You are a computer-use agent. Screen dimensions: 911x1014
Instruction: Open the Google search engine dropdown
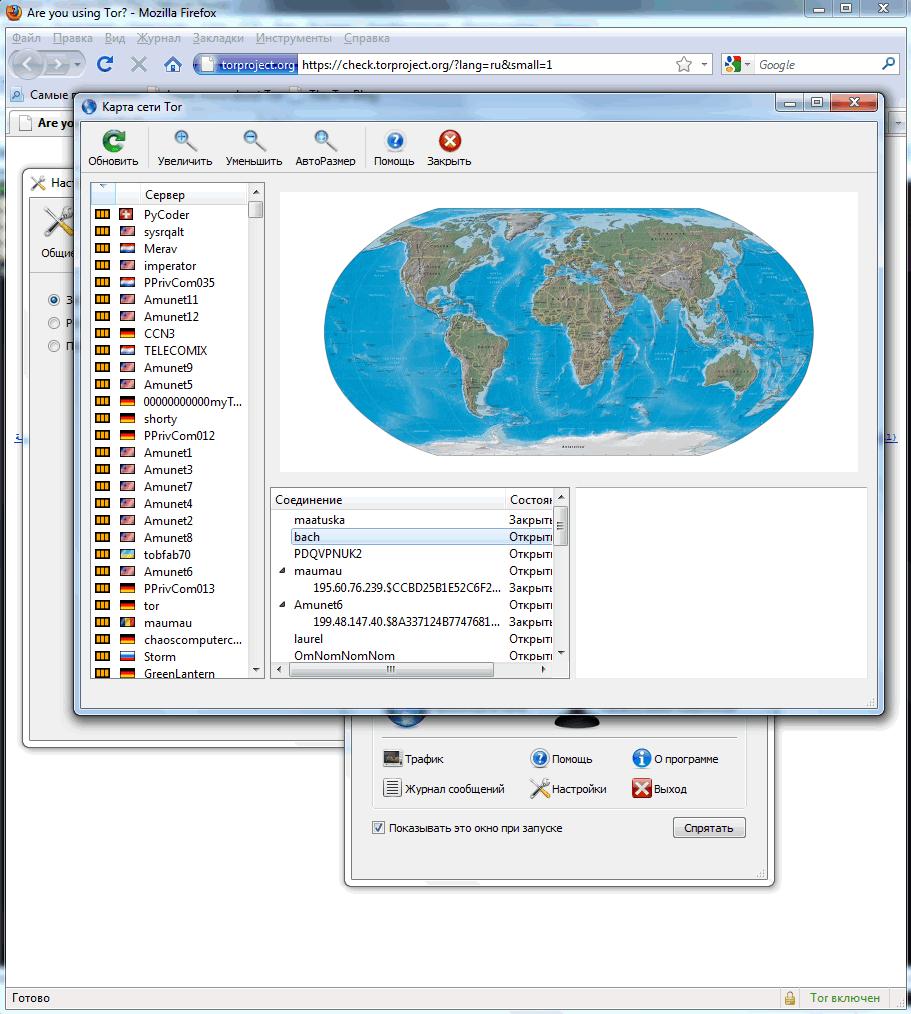pos(747,64)
